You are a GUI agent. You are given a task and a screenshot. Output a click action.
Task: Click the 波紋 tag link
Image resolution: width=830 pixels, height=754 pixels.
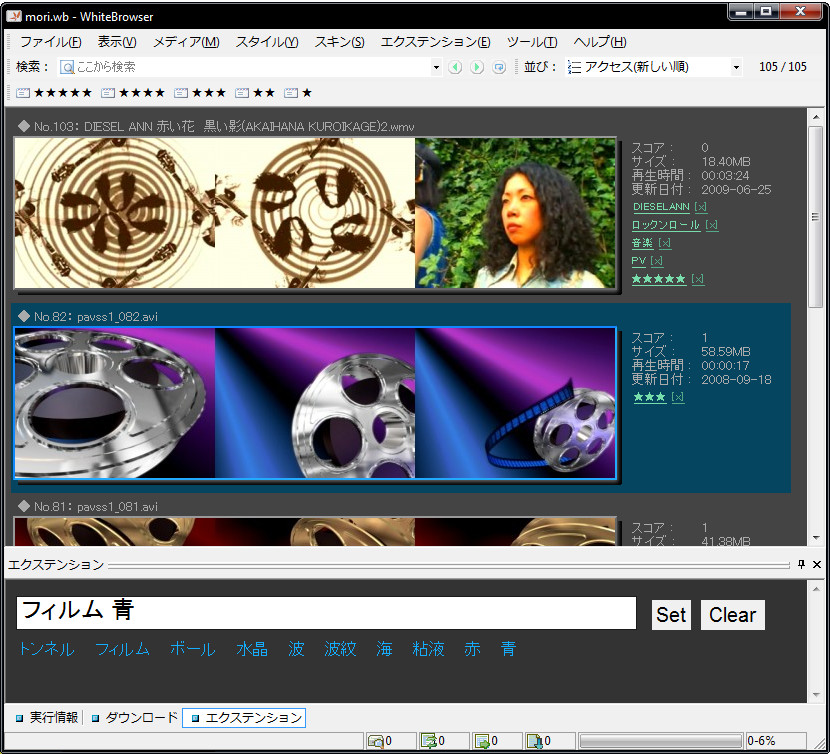click(x=340, y=649)
